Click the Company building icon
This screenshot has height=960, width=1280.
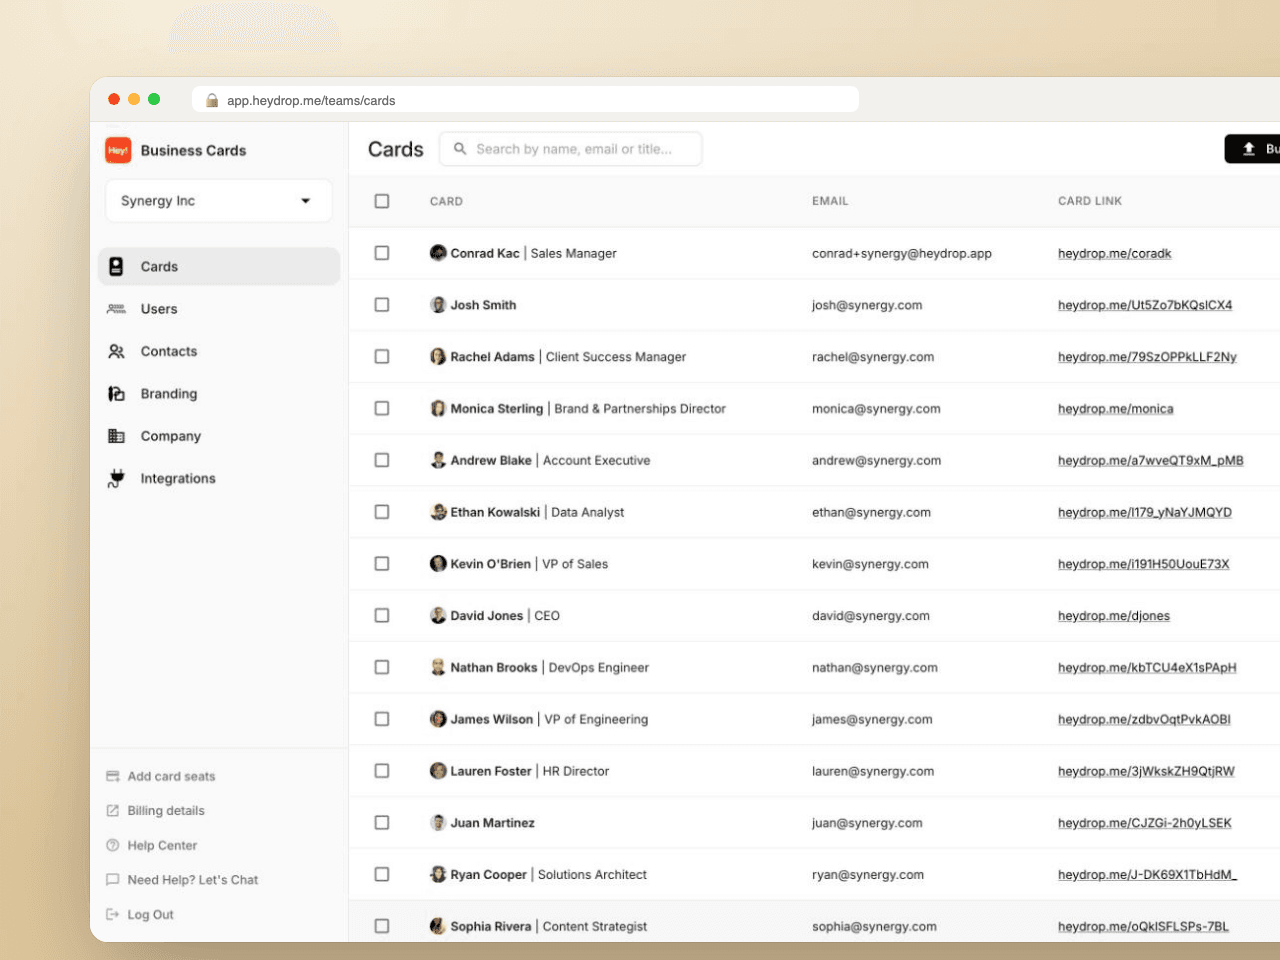click(116, 436)
